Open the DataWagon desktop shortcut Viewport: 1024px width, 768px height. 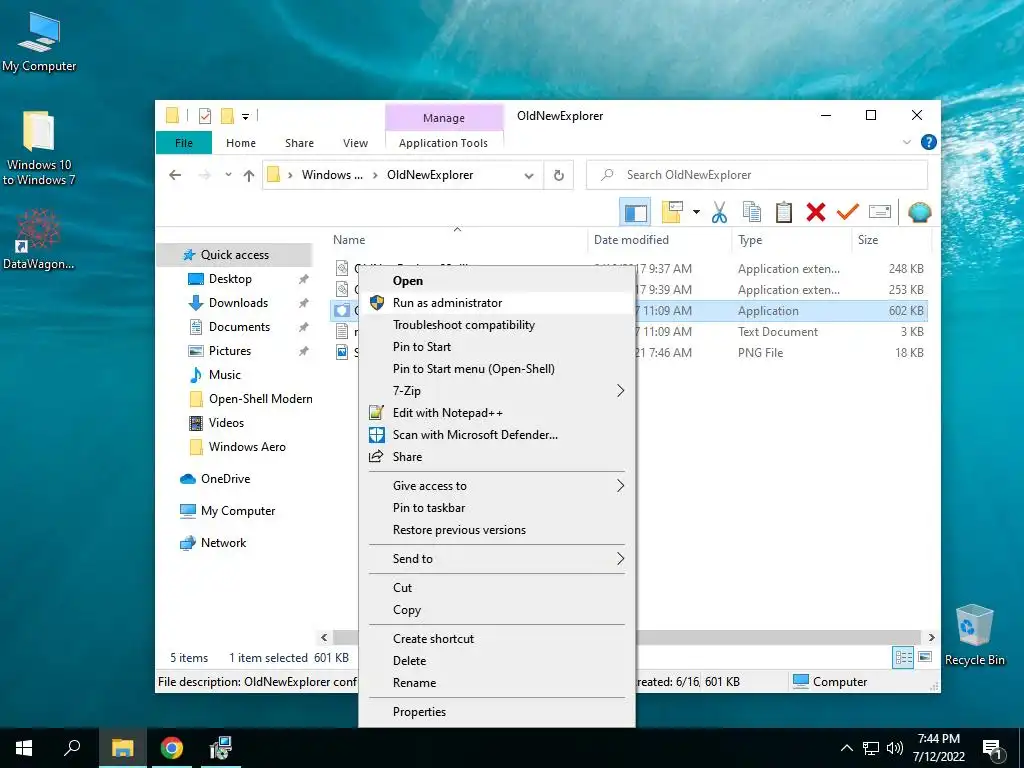point(39,239)
